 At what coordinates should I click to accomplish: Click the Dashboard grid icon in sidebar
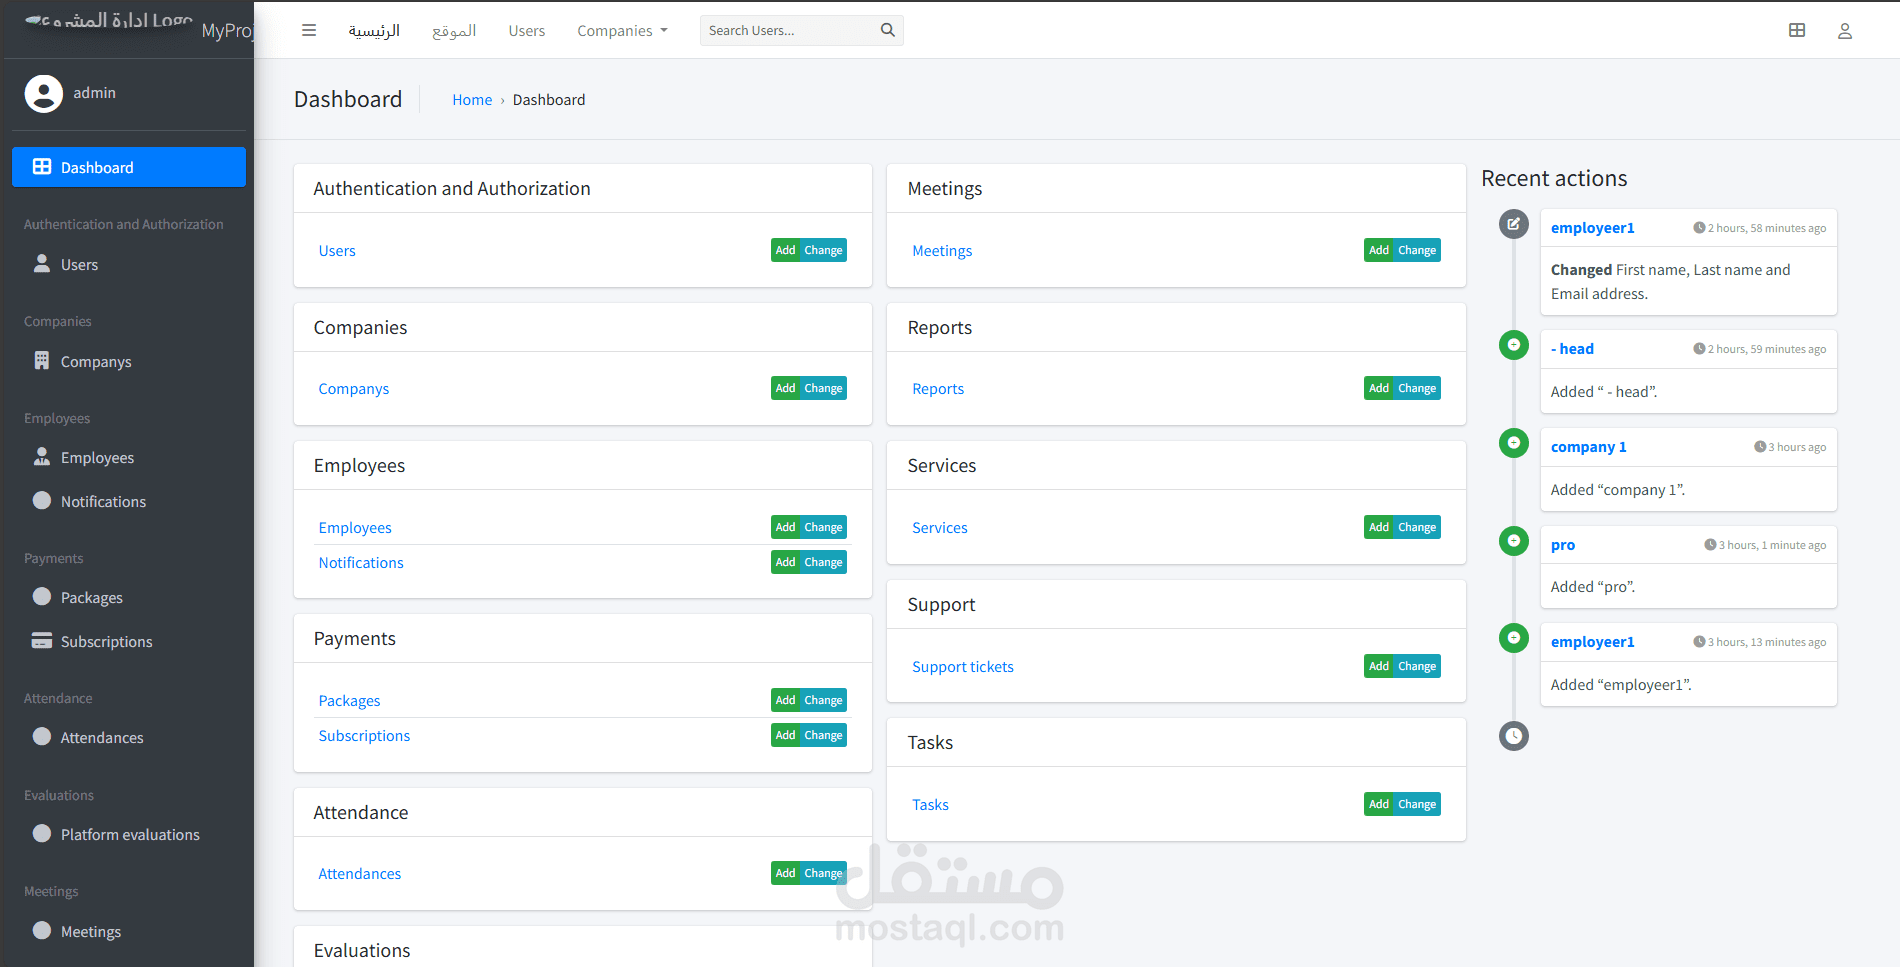(42, 167)
